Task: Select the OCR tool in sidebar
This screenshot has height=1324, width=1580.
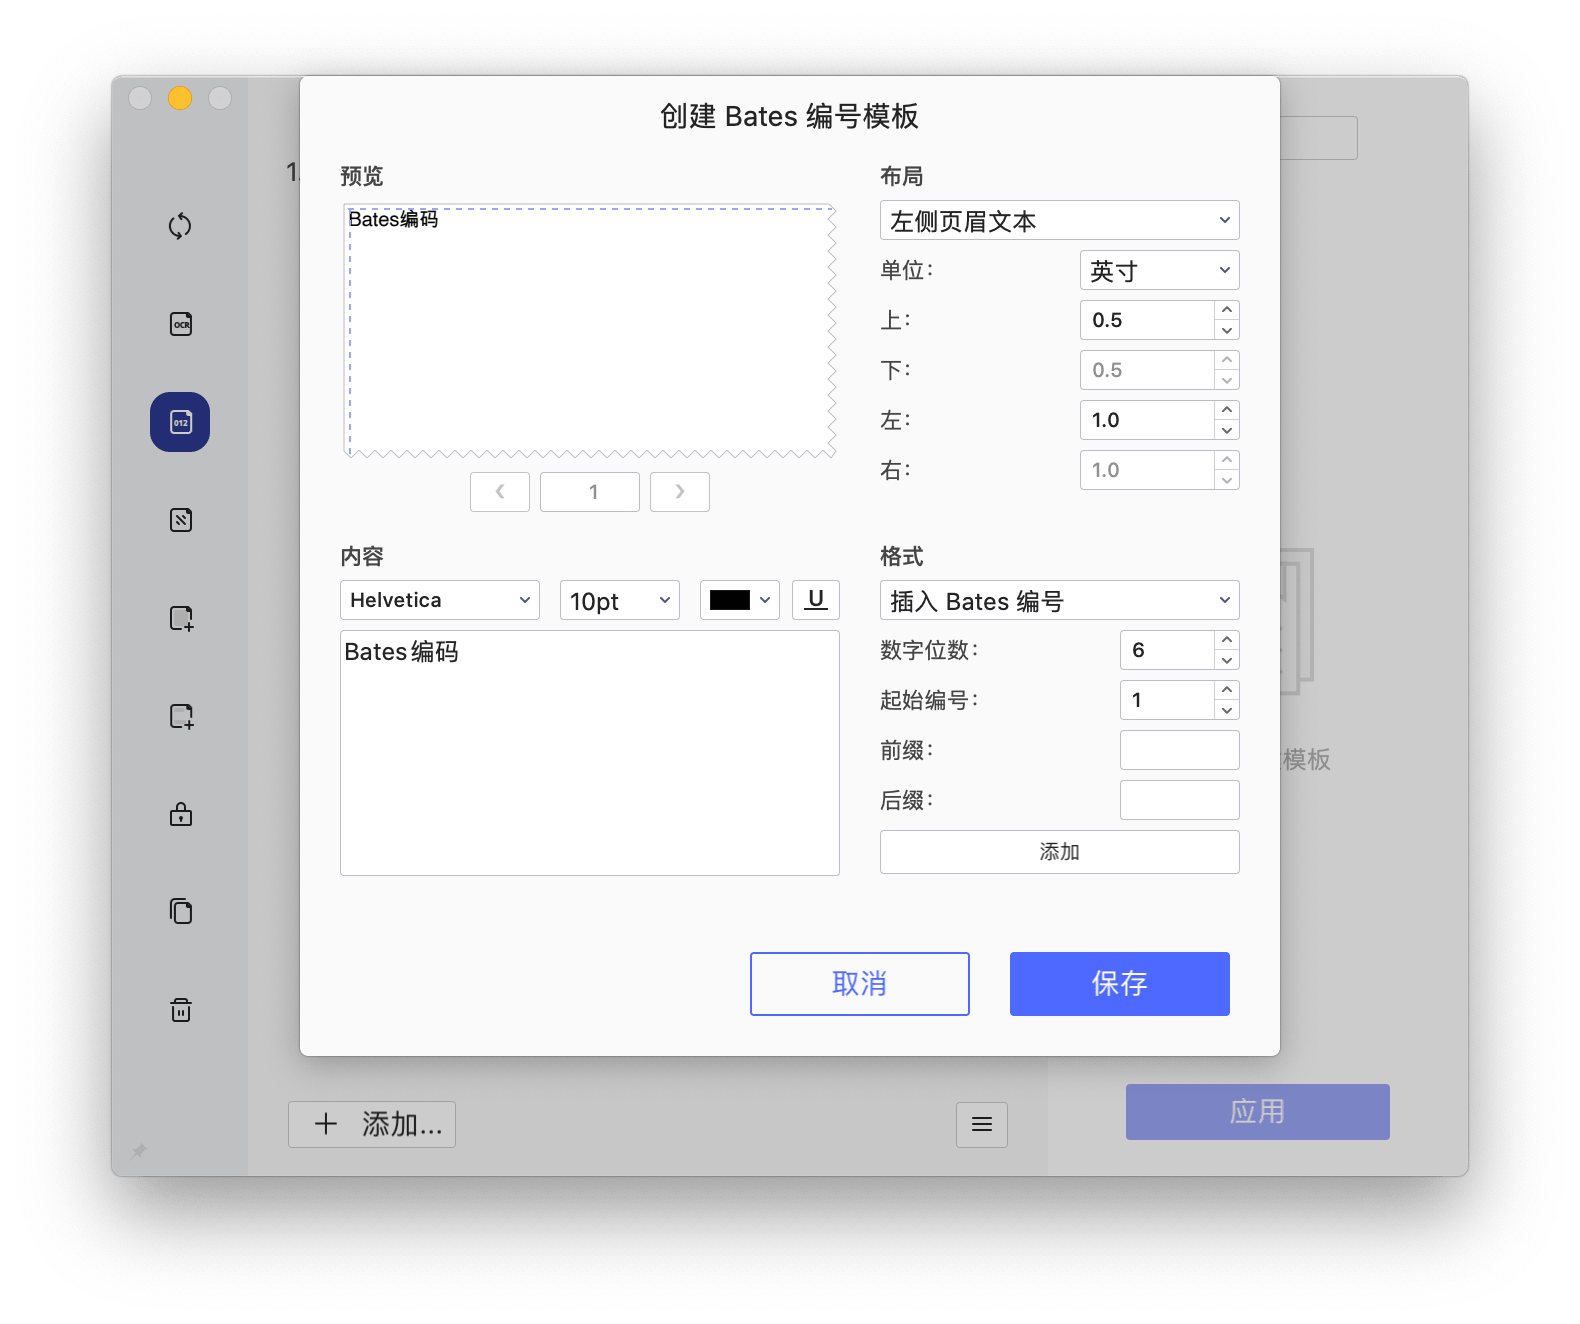Action: 180,324
